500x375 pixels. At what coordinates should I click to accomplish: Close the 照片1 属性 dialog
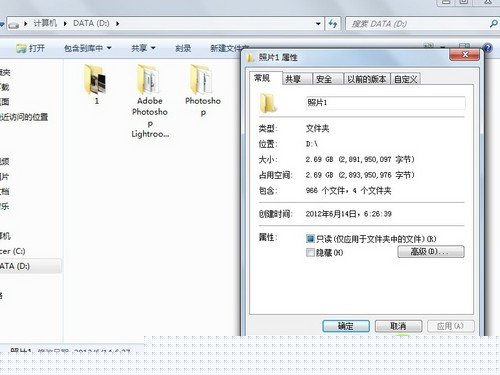[465, 54]
